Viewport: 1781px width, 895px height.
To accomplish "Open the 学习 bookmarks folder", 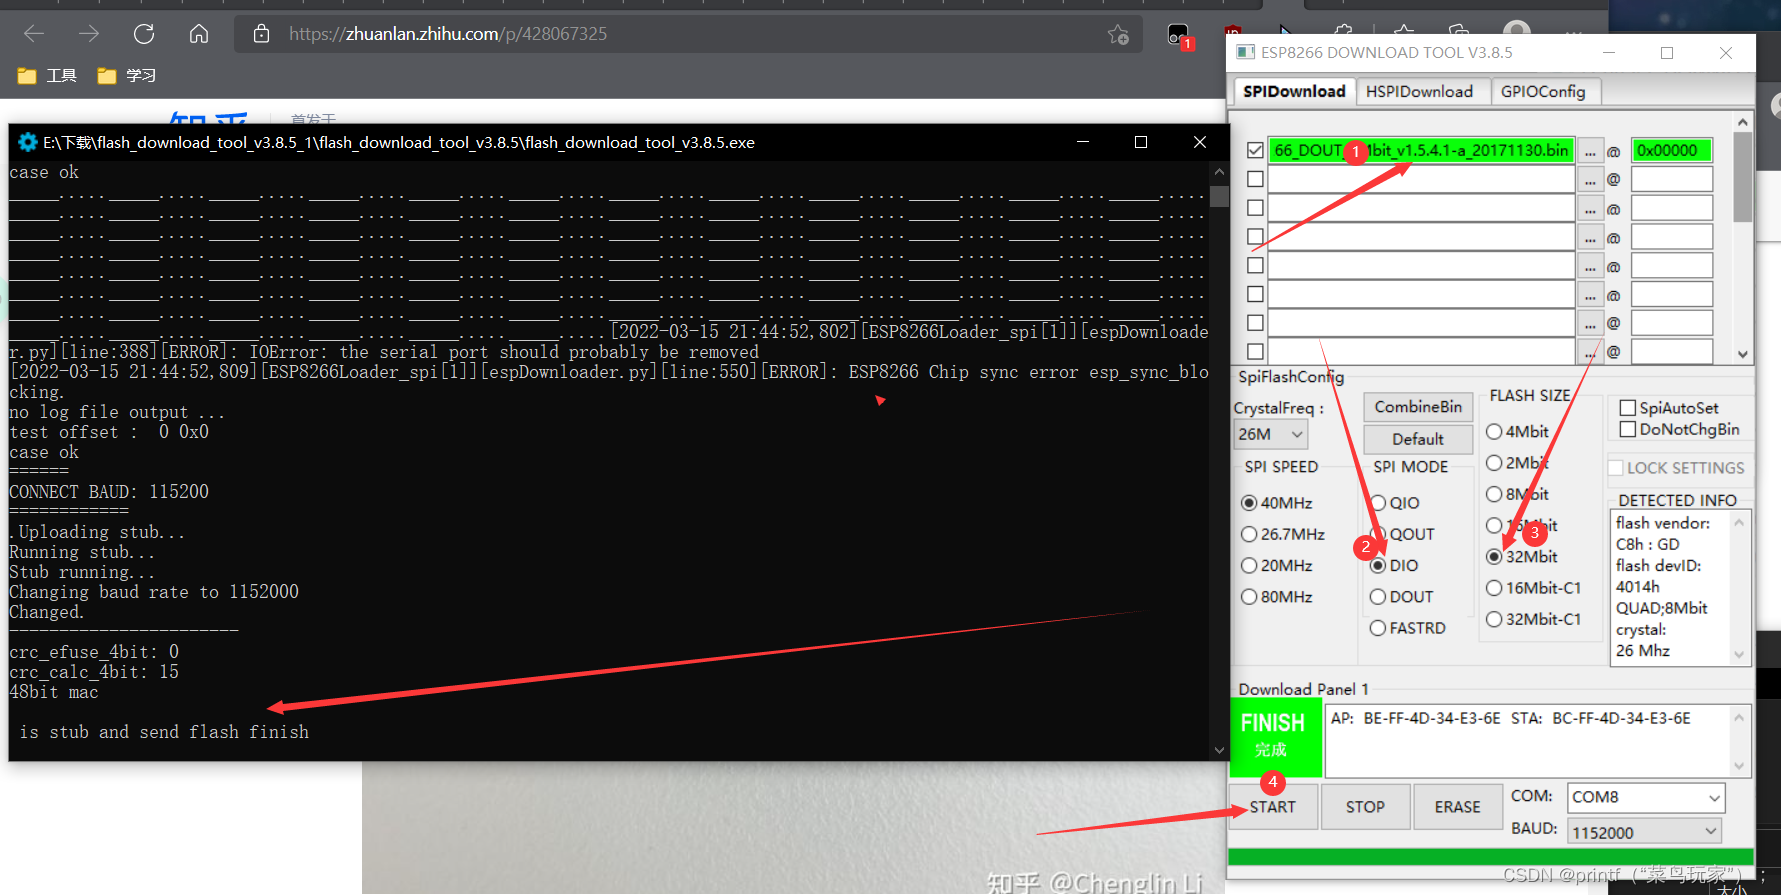I will 126,76.
